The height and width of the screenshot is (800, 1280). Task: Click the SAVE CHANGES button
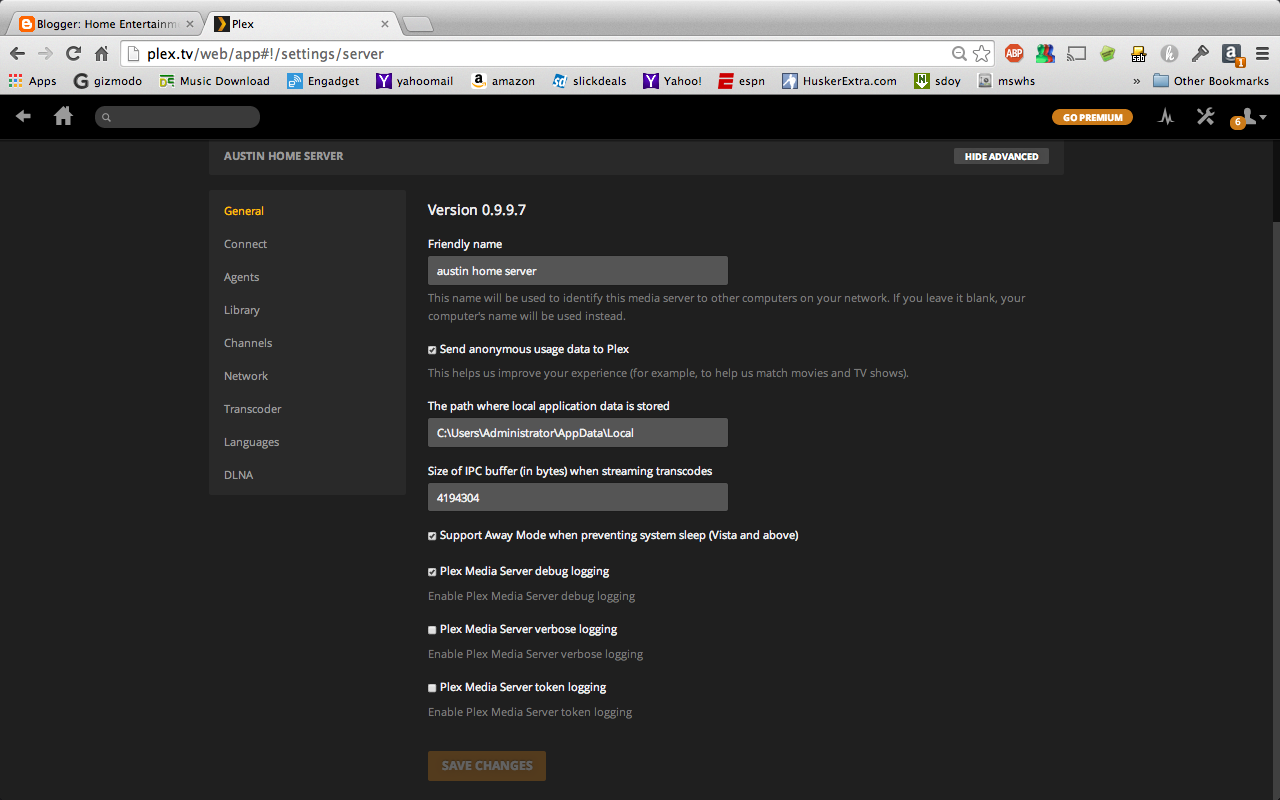tap(486, 766)
